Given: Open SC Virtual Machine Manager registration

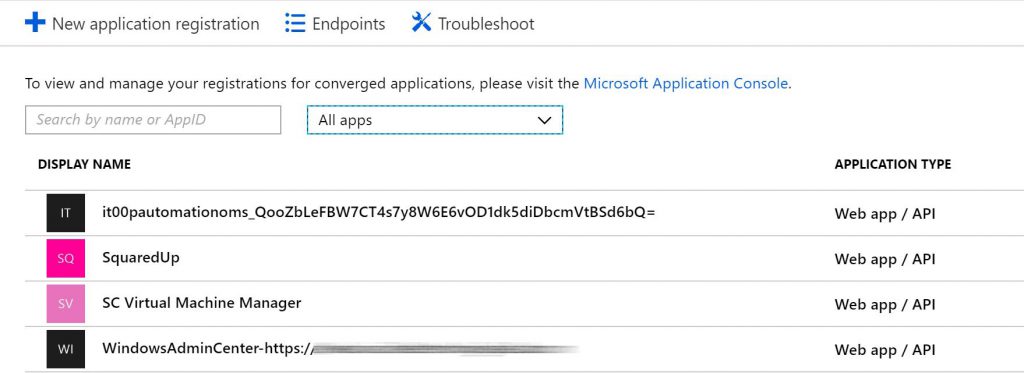Looking at the screenshot, I should (x=512, y=304).
